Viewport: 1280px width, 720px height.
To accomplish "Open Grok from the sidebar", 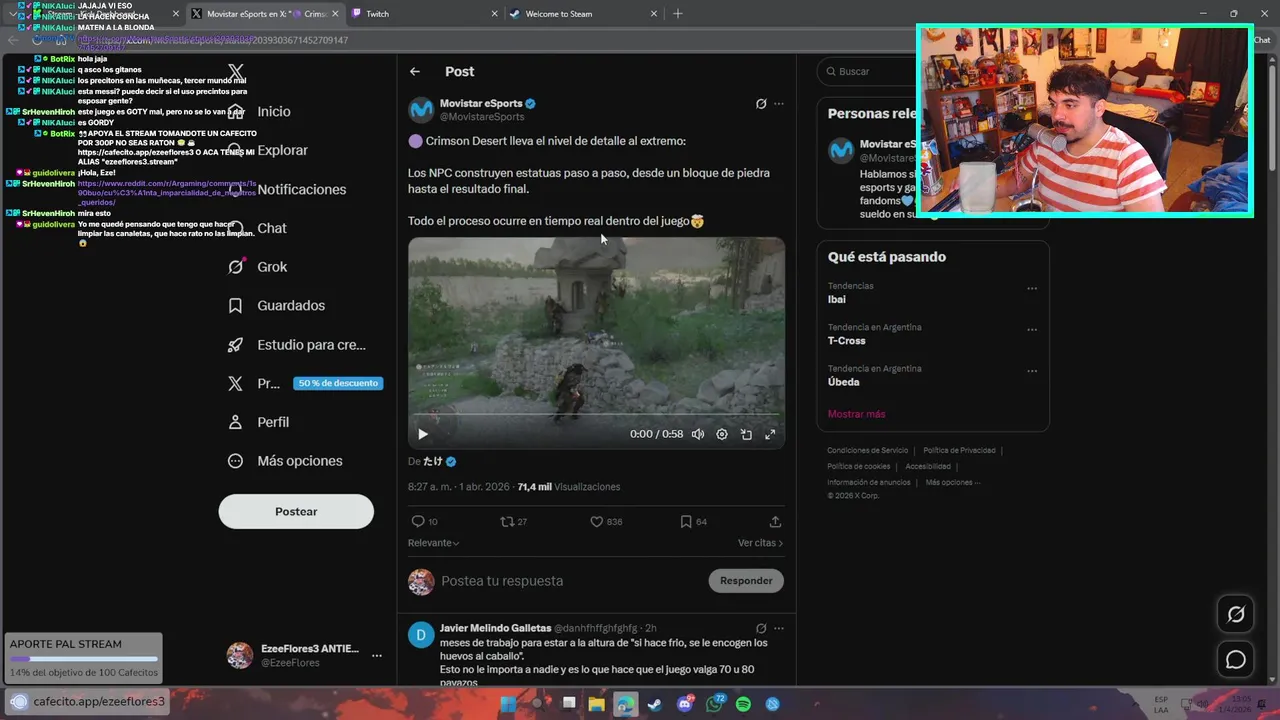I will coord(257,267).
